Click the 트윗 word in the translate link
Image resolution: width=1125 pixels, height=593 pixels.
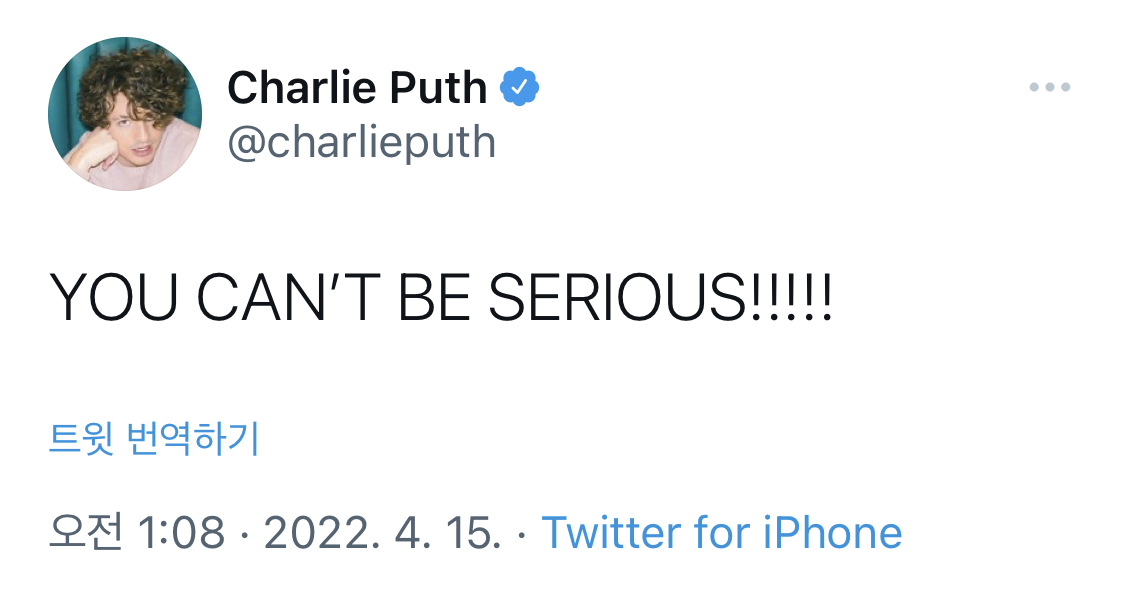coord(80,437)
